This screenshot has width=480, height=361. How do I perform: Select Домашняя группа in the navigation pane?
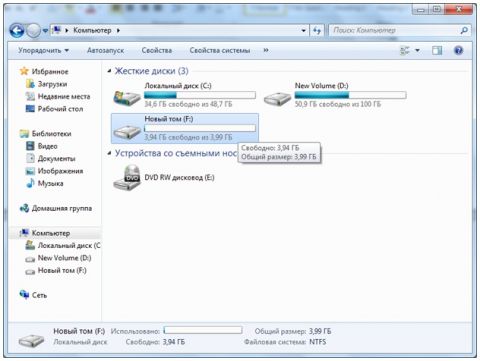62,208
